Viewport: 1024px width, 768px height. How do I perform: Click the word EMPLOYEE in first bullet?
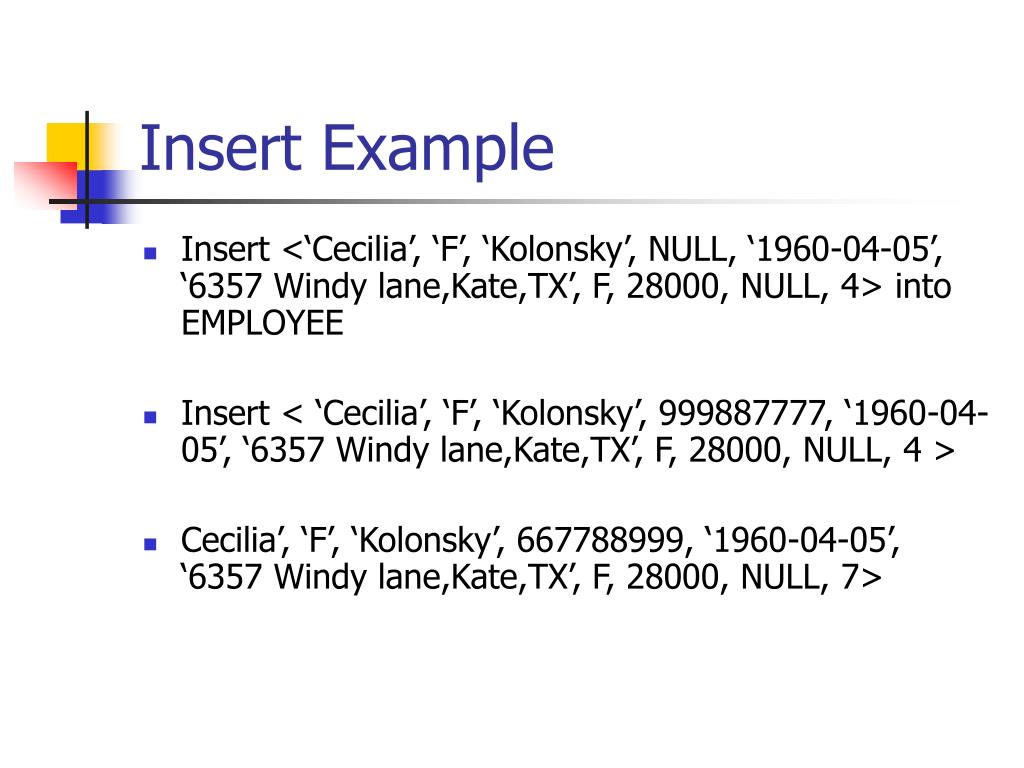point(263,323)
